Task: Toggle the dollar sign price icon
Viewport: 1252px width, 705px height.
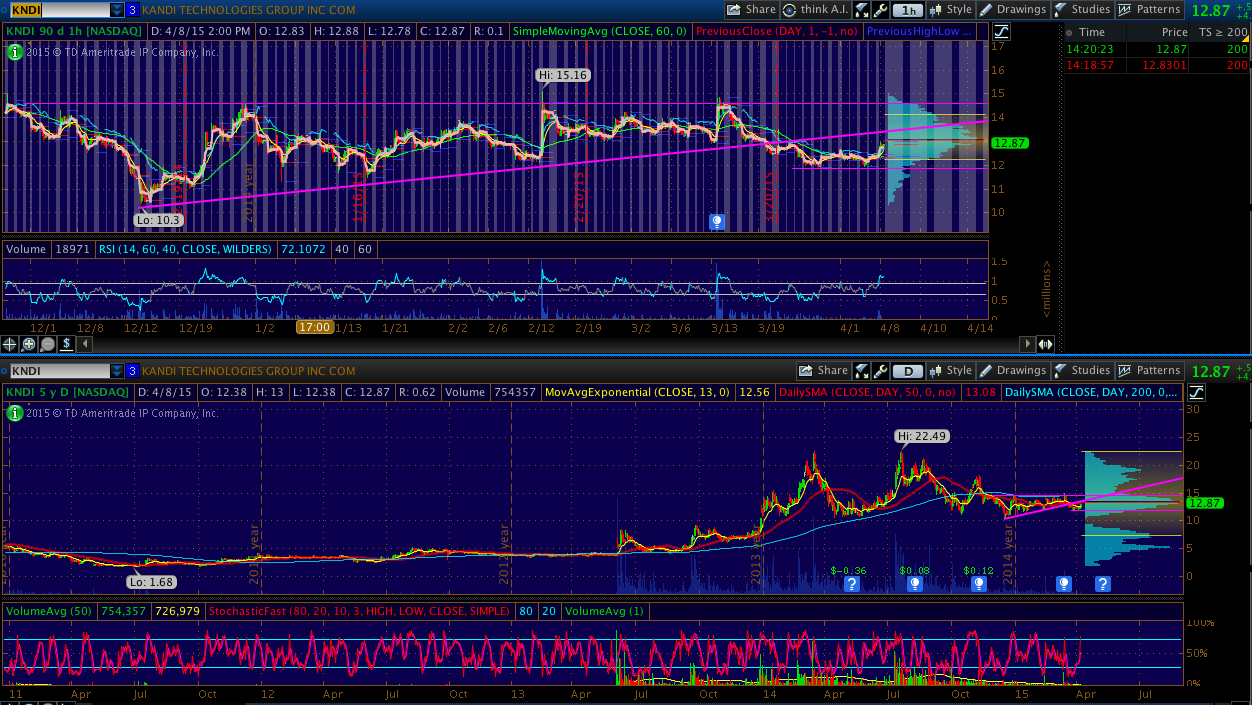Action: point(66,344)
